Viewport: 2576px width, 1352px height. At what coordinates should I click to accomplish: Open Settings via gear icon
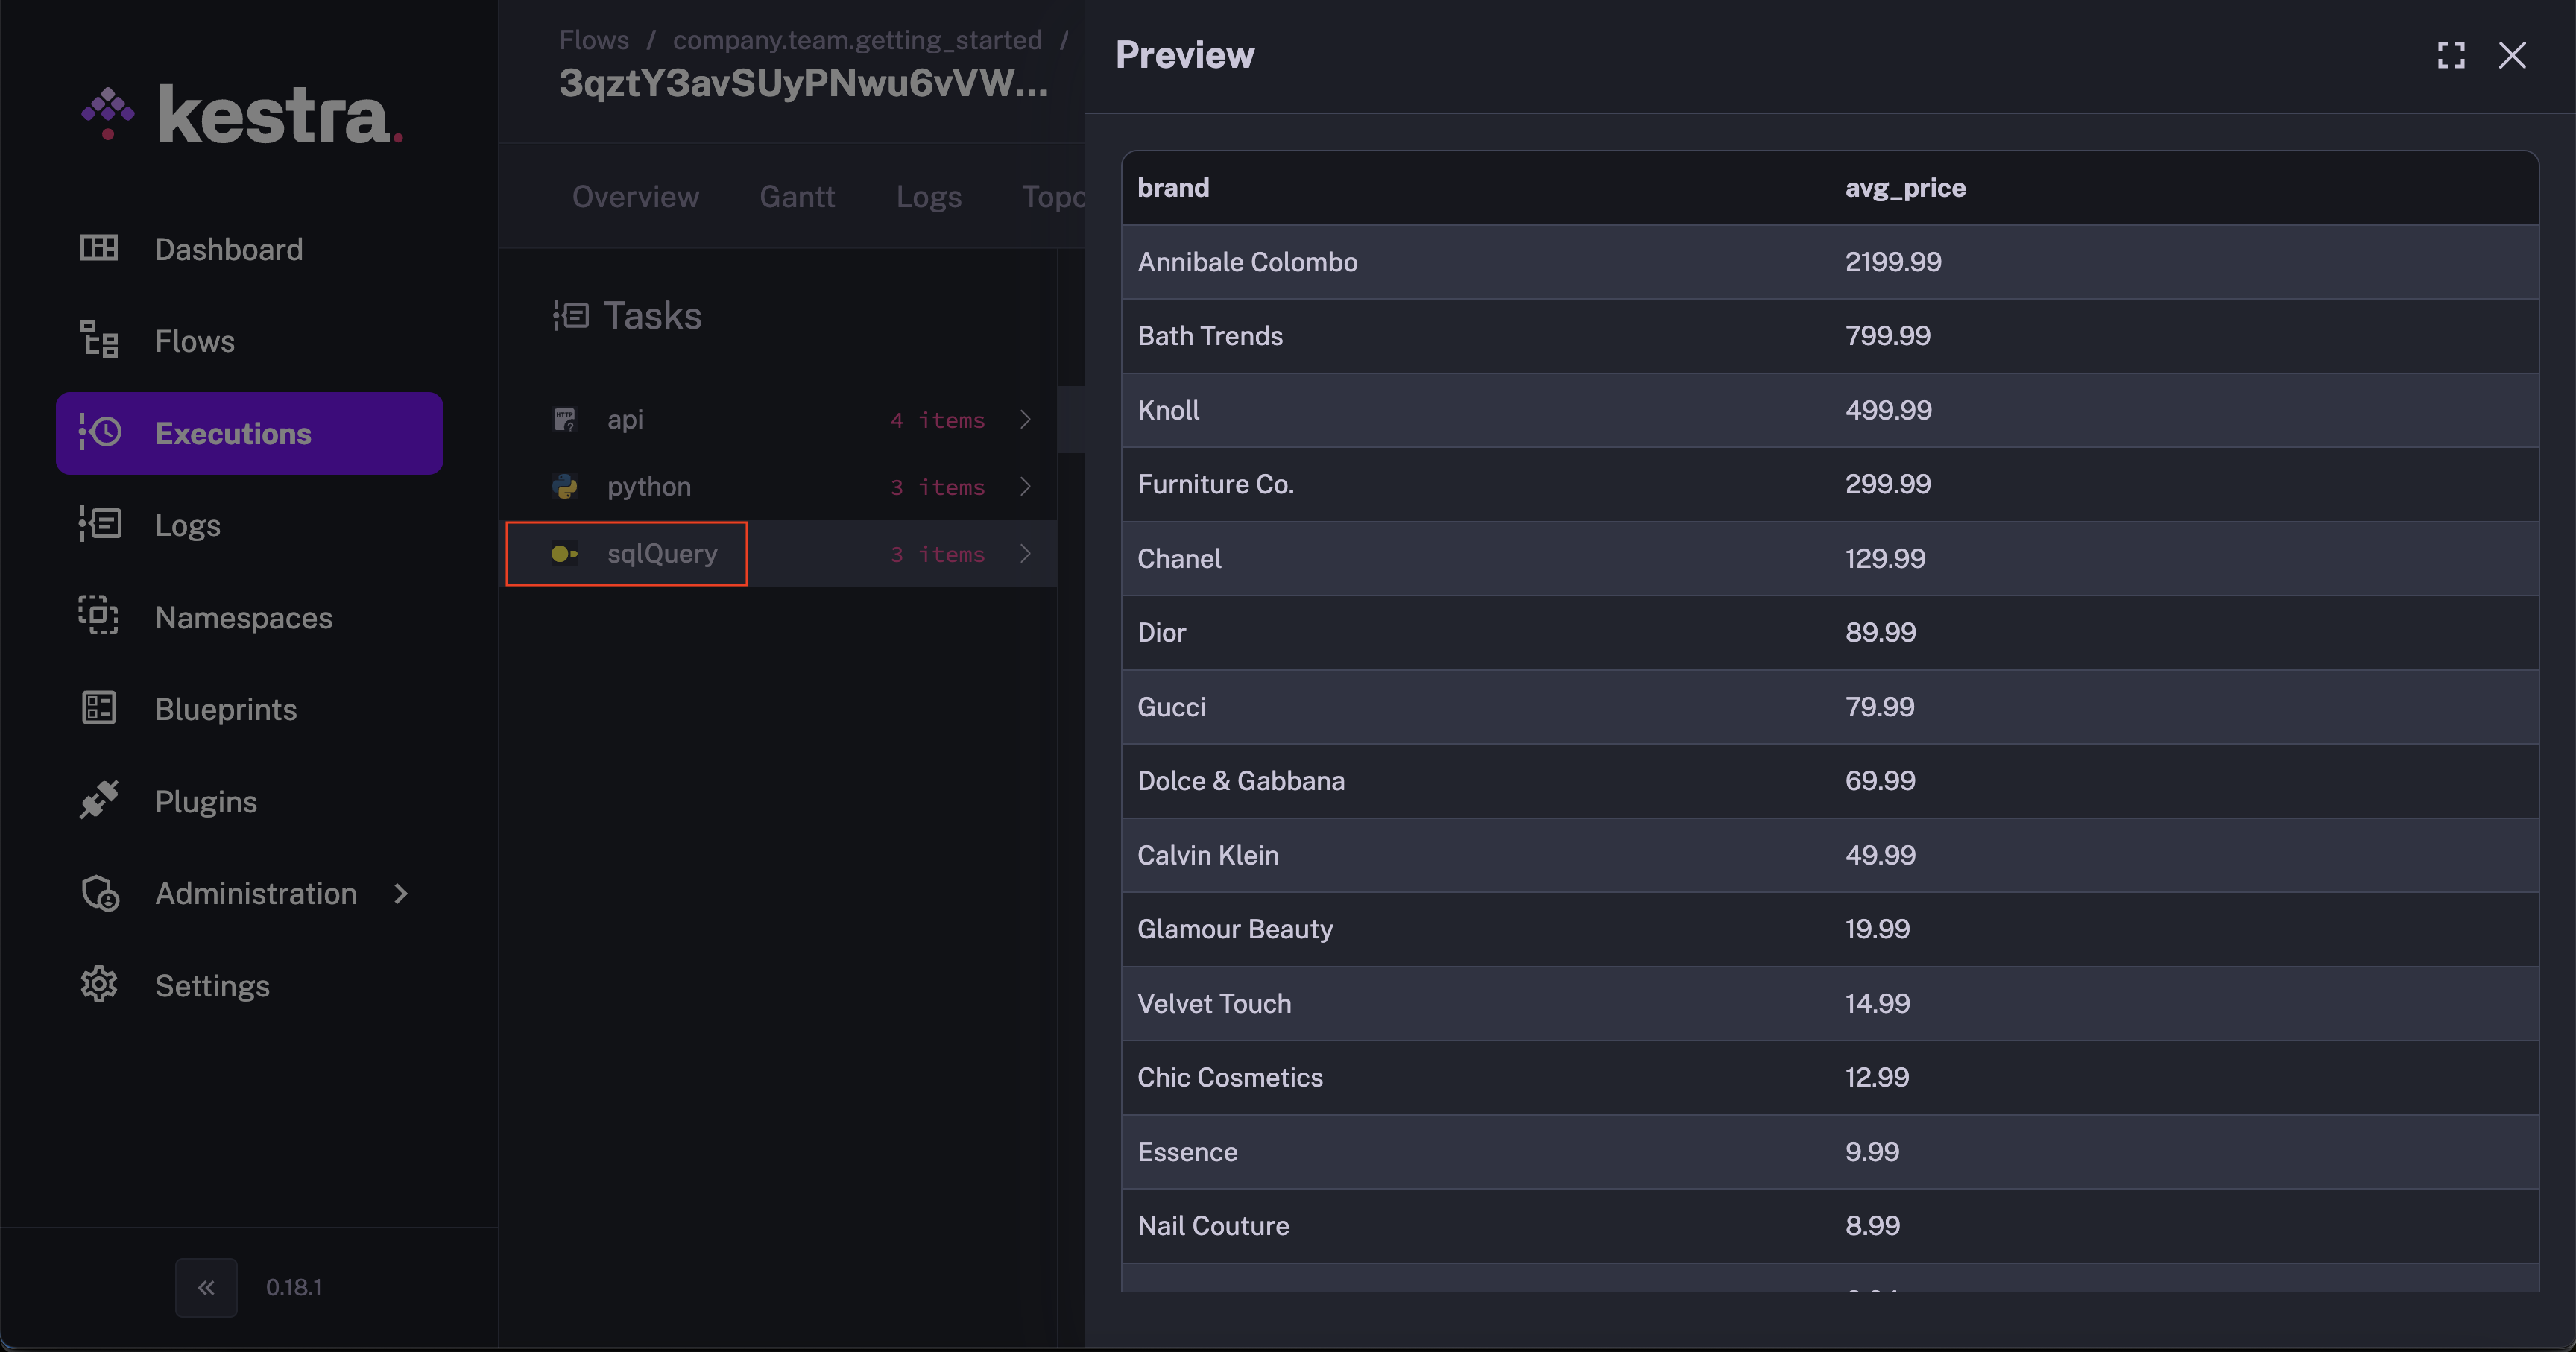point(99,985)
